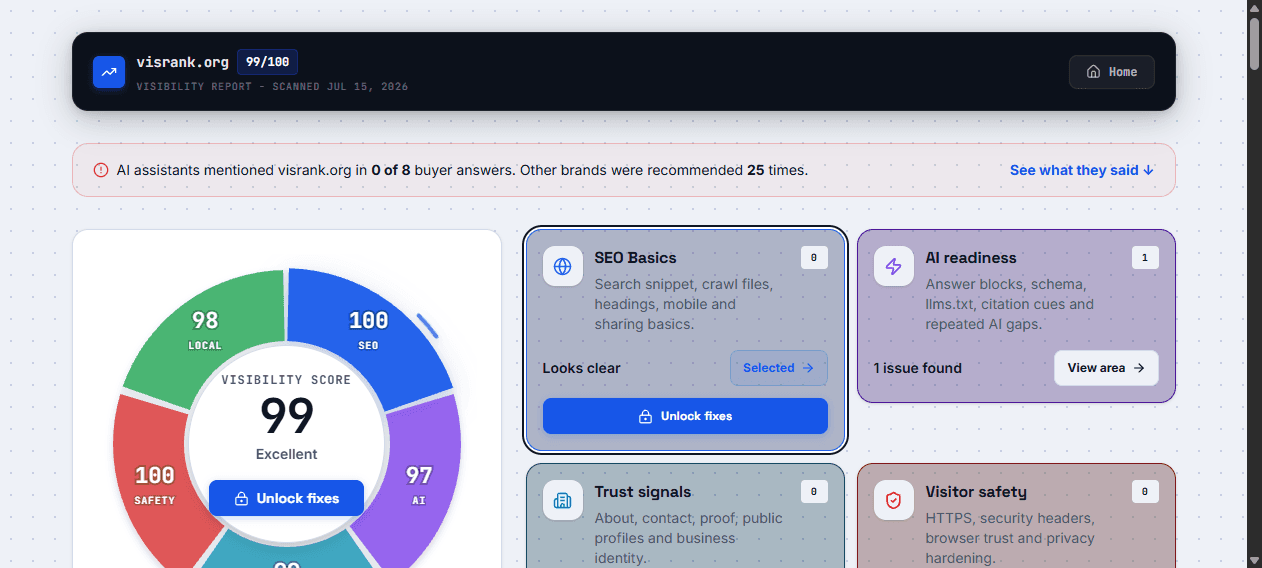The image size is (1262, 568).
Task: Click arrow icon in Selected button
Action: coord(807,368)
